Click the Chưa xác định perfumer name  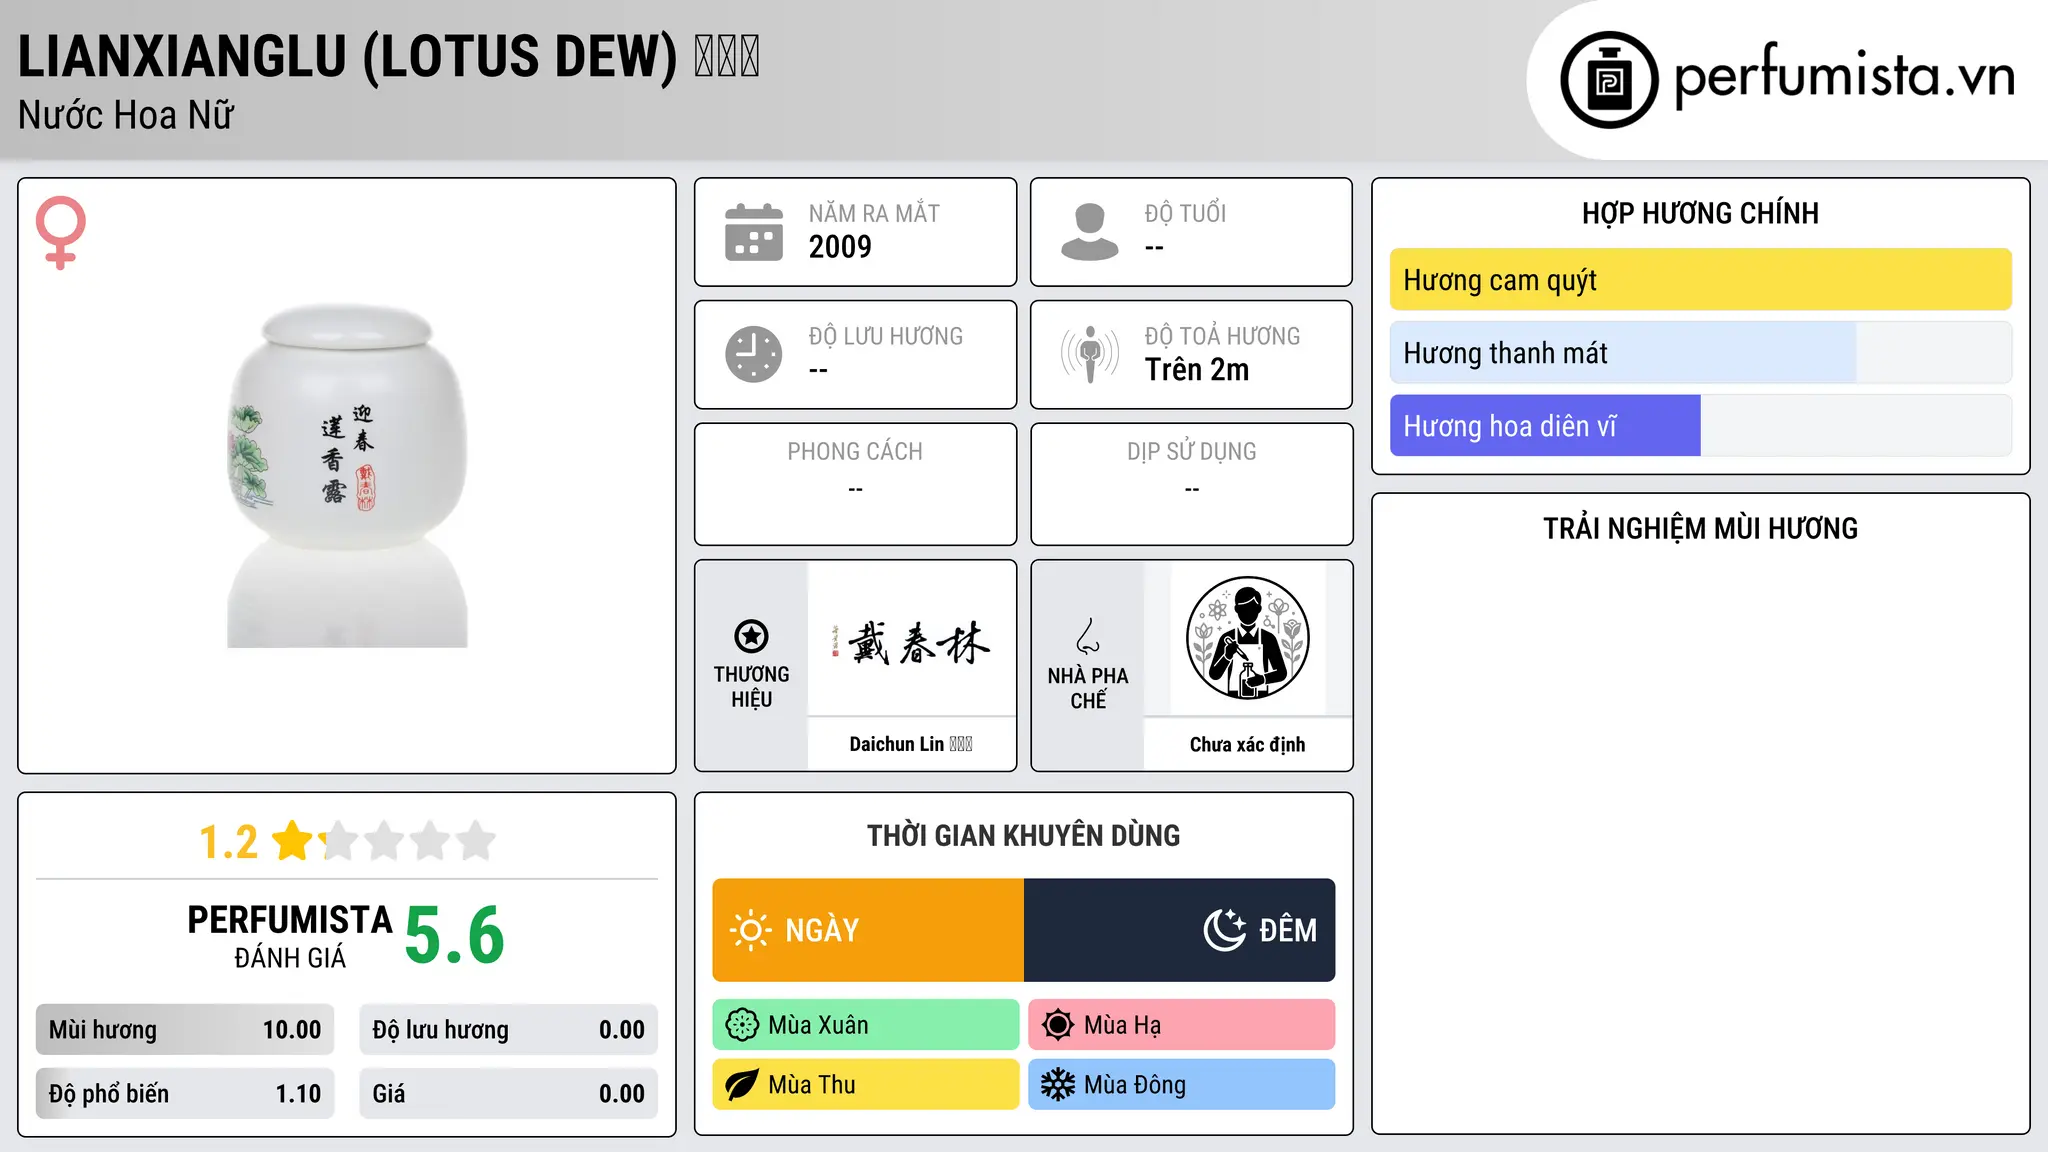point(1248,744)
